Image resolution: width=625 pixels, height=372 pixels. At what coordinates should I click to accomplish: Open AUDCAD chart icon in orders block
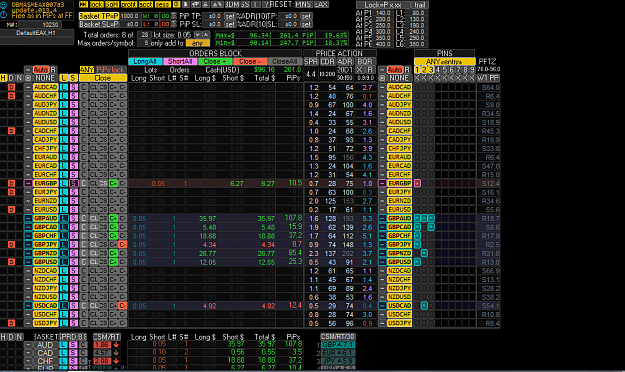[28, 87]
